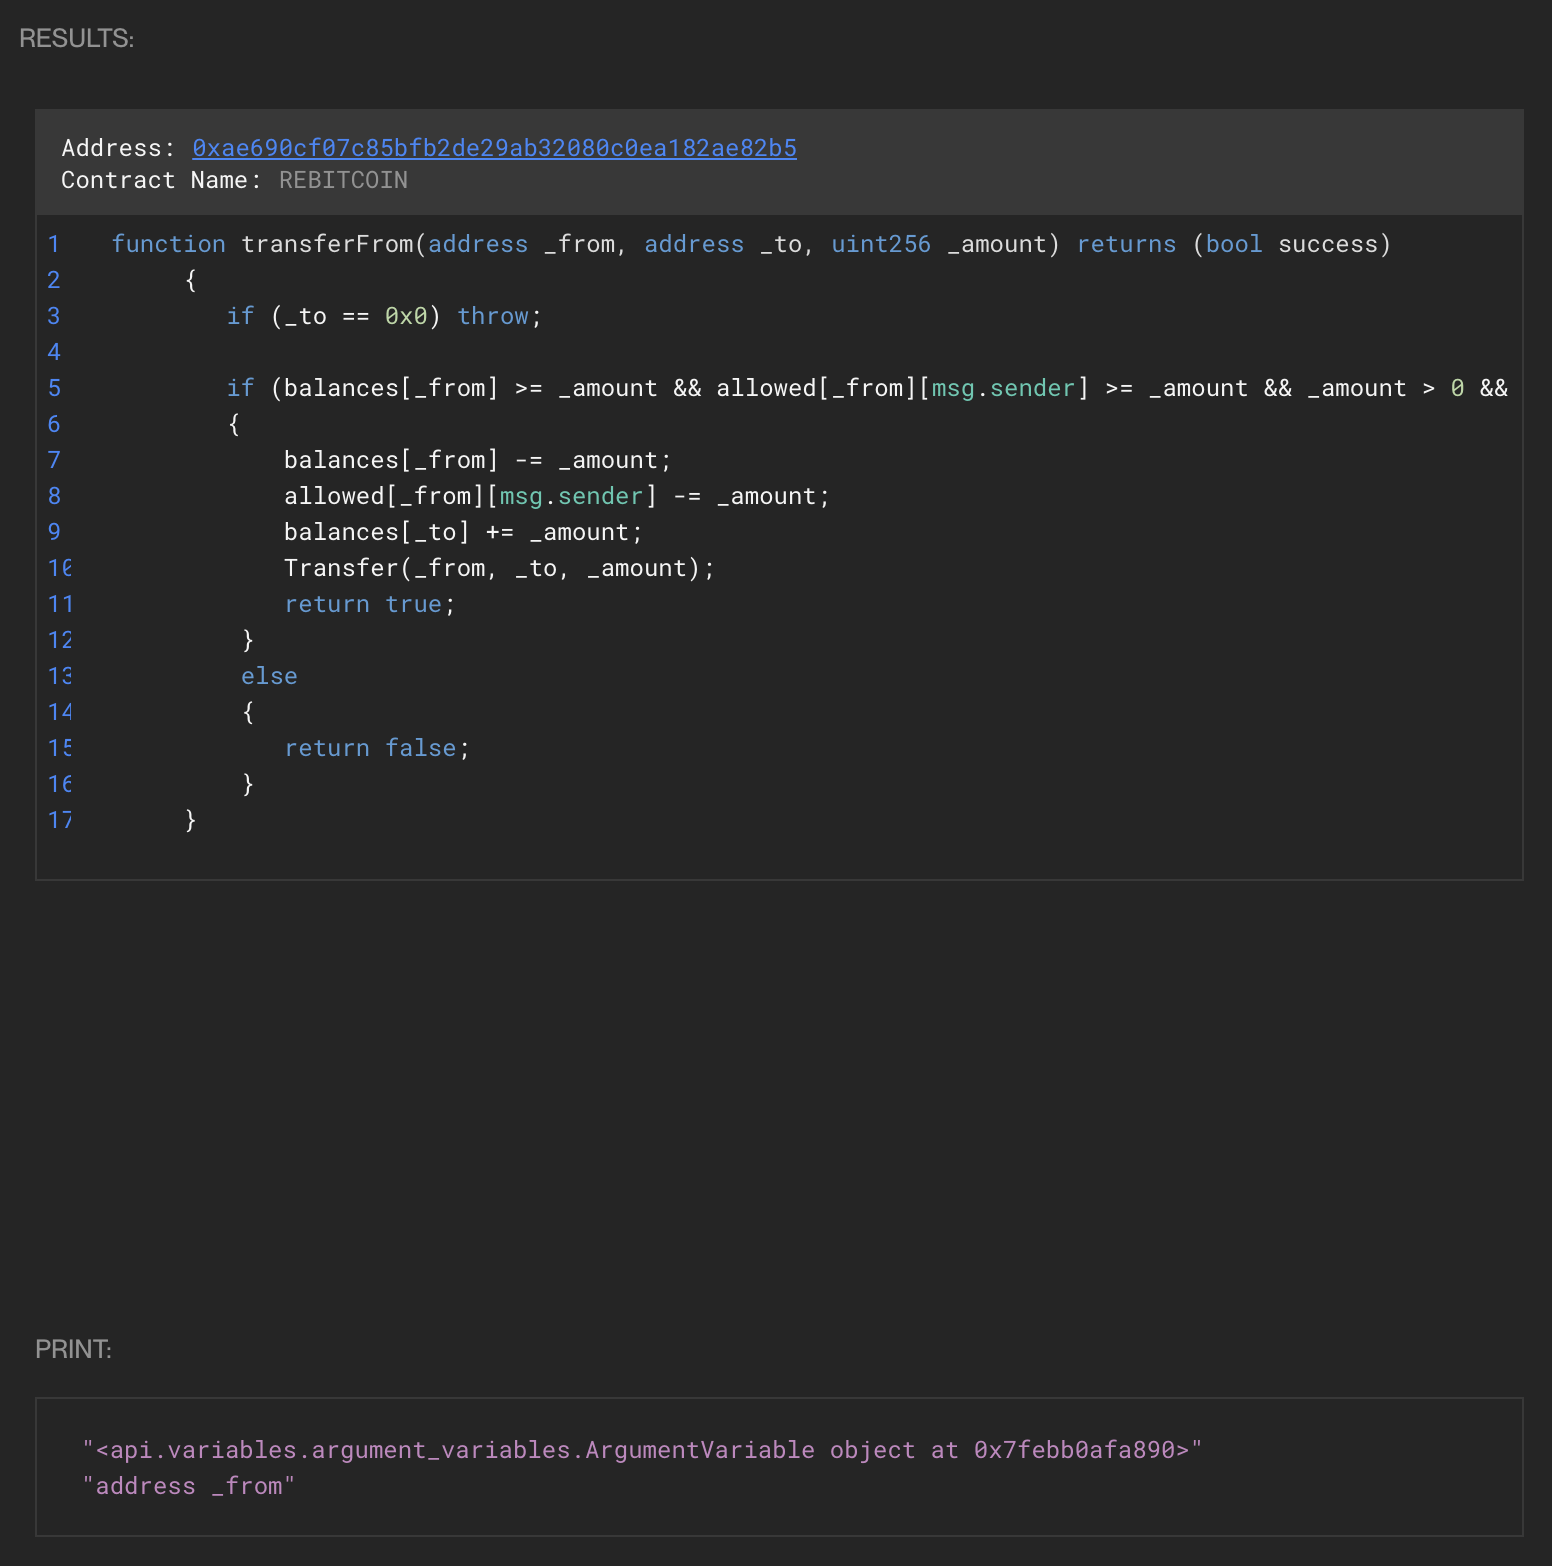Click the RESULTS heading
Screen dimensions: 1552x1566
click(76, 38)
